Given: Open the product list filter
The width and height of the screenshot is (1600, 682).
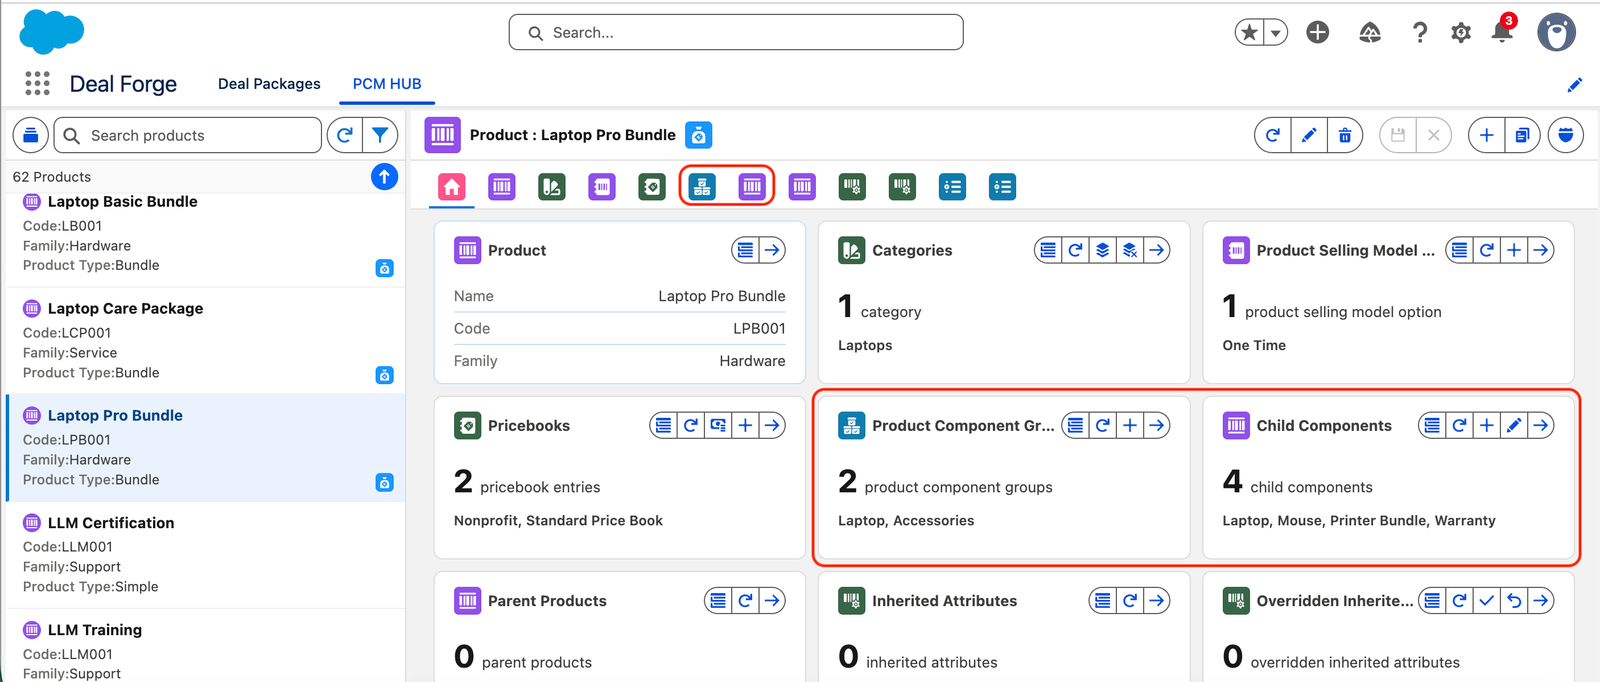Looking at the screenshot, I should [x=380, y=135].
